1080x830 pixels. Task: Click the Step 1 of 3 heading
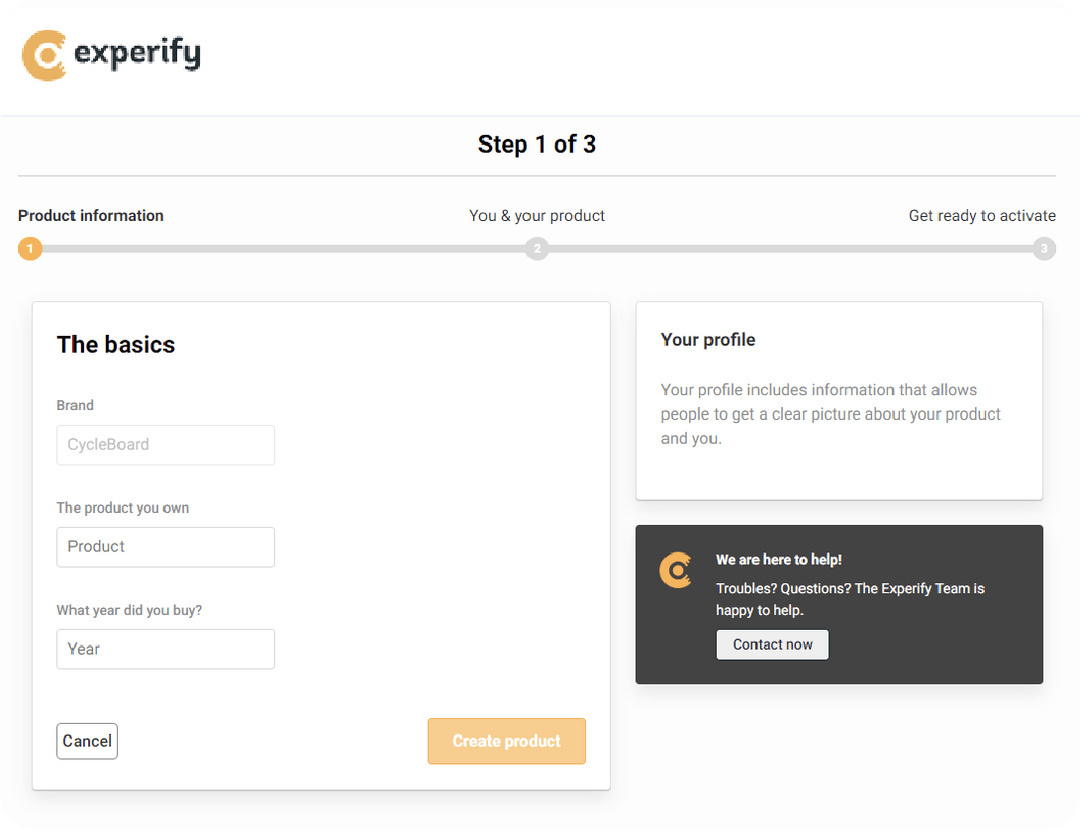pyautogui.click(x=537, y=145)
